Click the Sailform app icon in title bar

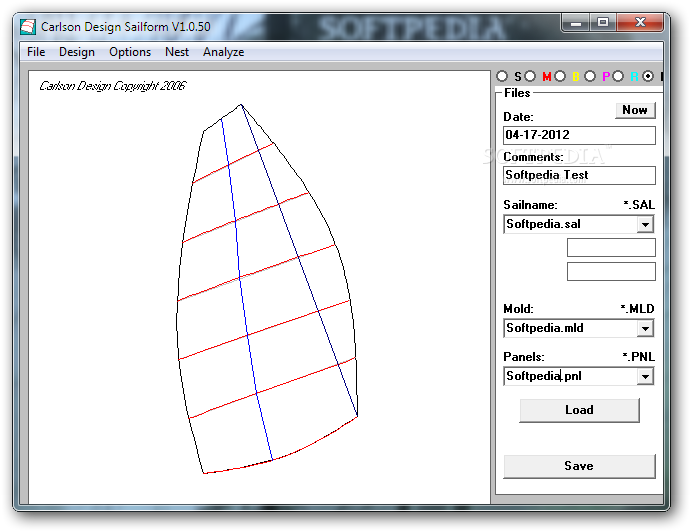28,27
